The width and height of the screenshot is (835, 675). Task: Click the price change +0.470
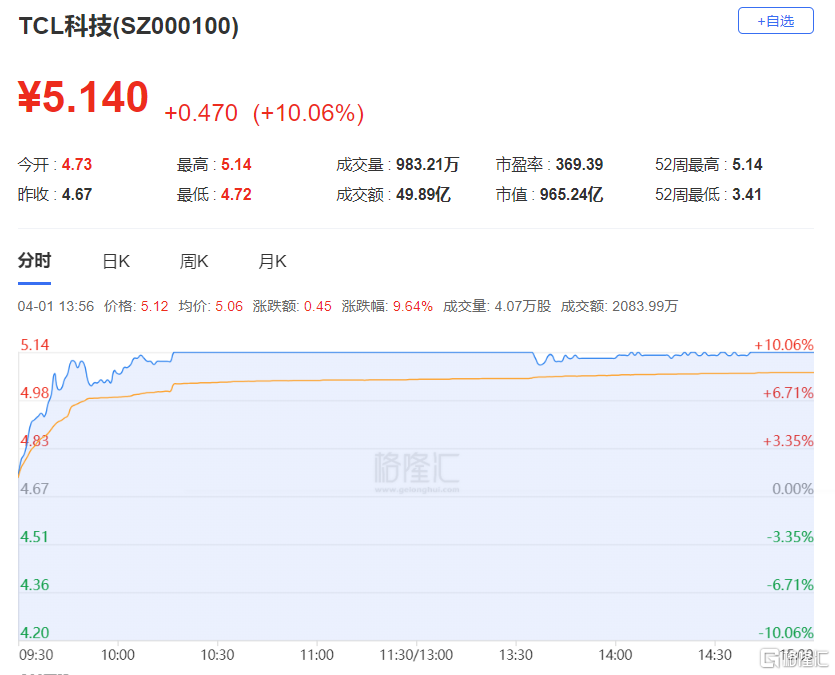pos(201,113)
